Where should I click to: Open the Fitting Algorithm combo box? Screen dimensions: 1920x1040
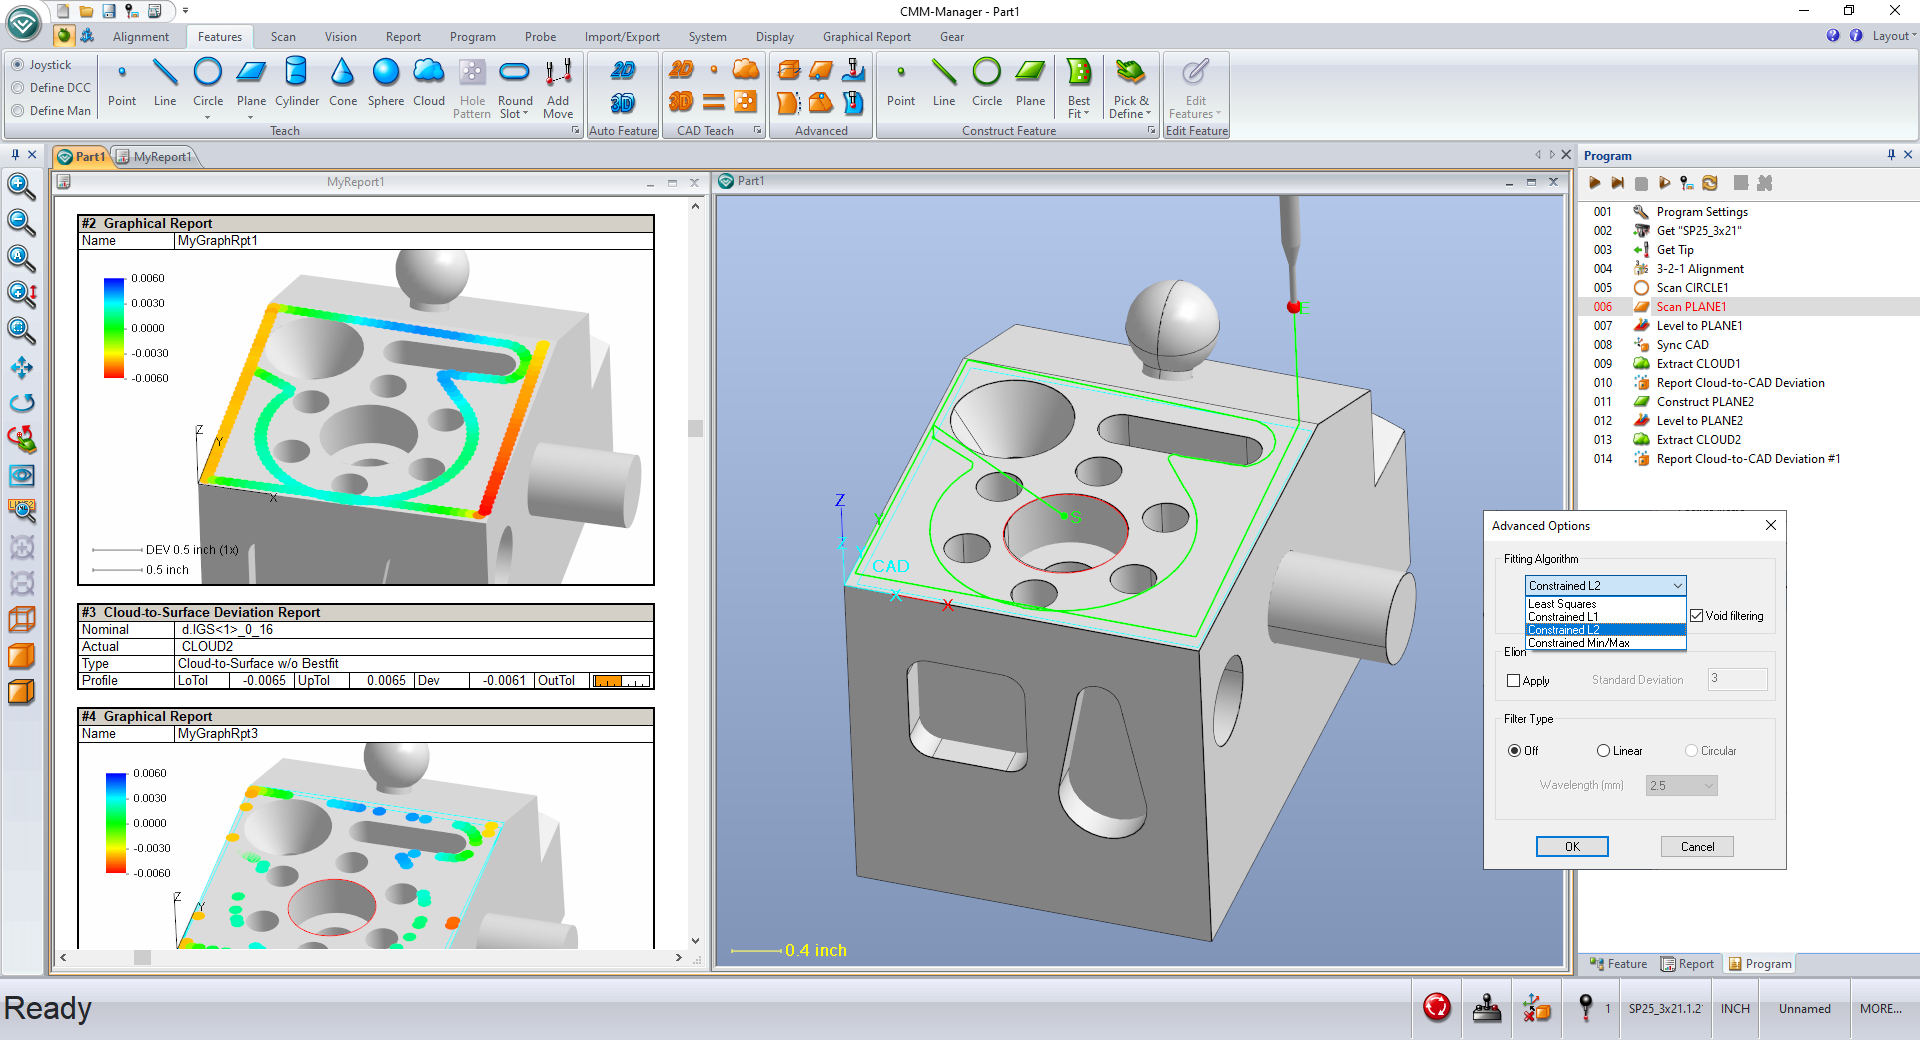click(x=1606, y=586)
